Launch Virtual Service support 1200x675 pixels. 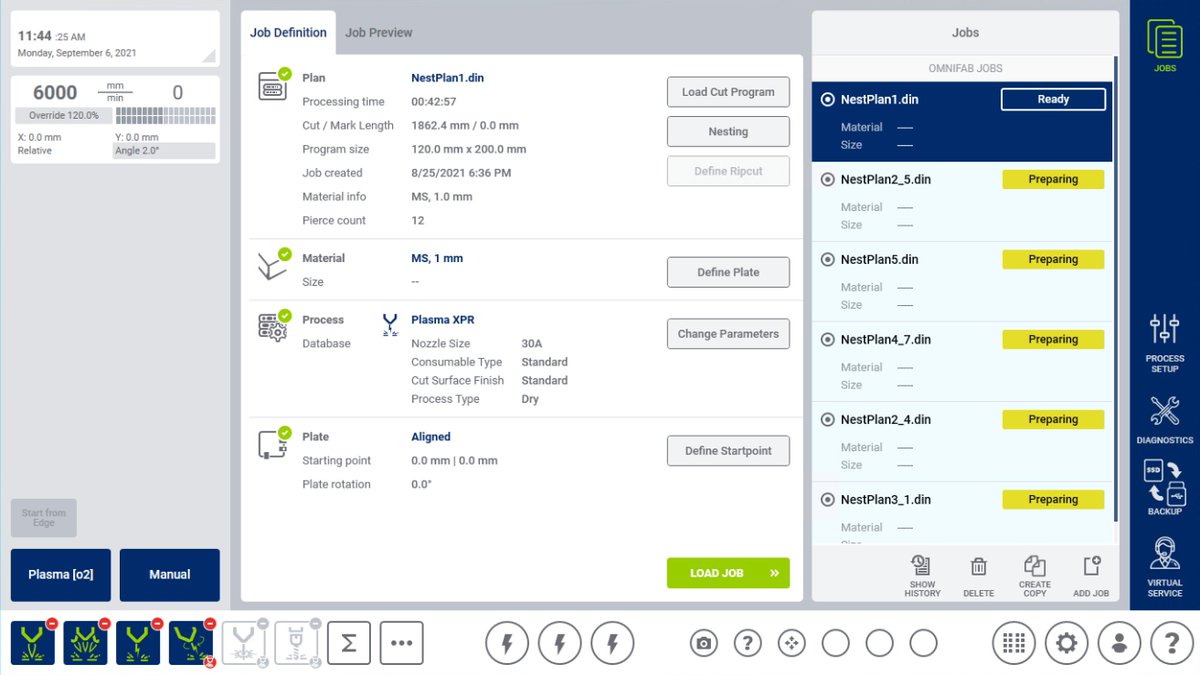point(1165,566)
